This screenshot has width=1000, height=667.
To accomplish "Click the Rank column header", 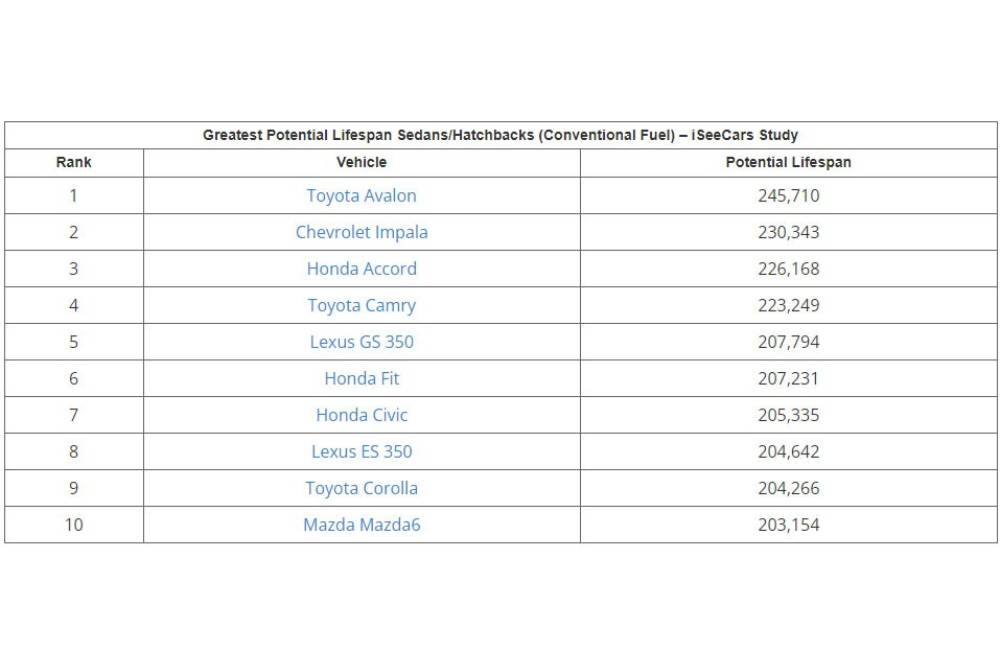I will click(73, 162).
